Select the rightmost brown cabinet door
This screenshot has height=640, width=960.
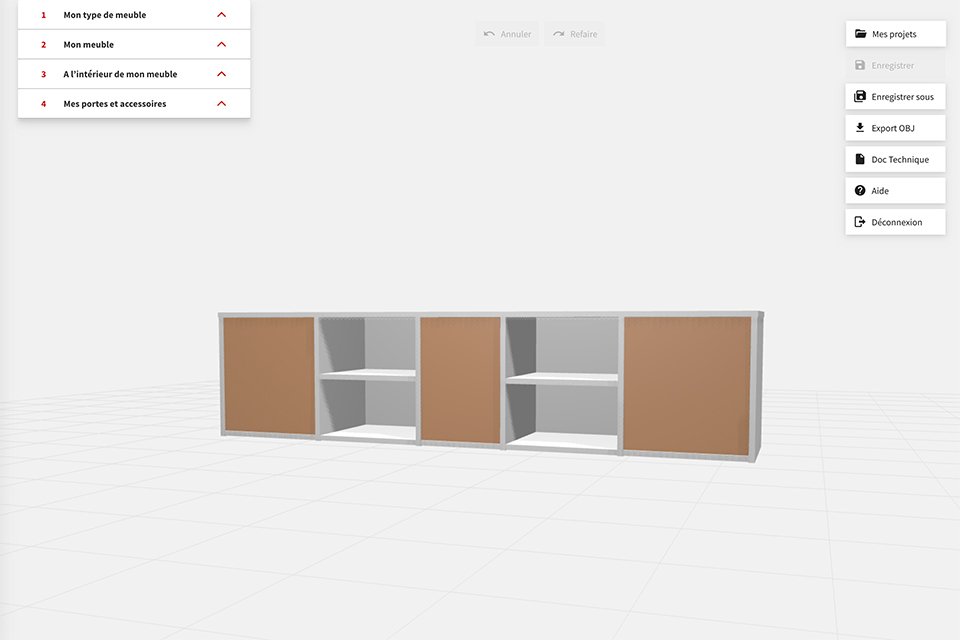[688, 385]
